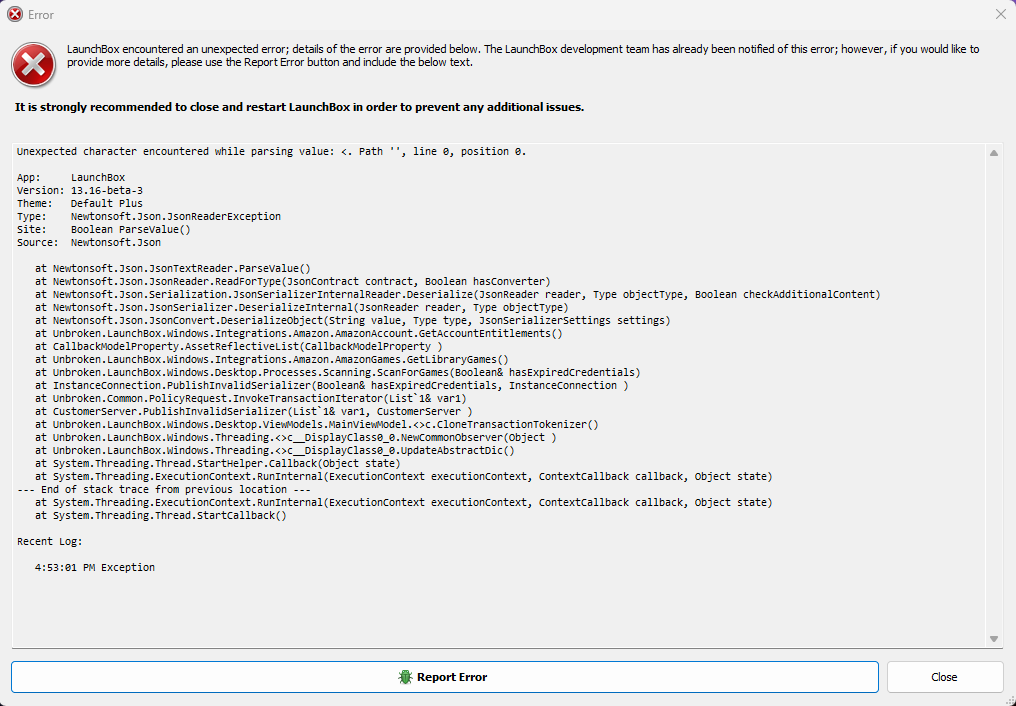Click the CustomerServer.PublishInvalidSerializer stack line

254,411
